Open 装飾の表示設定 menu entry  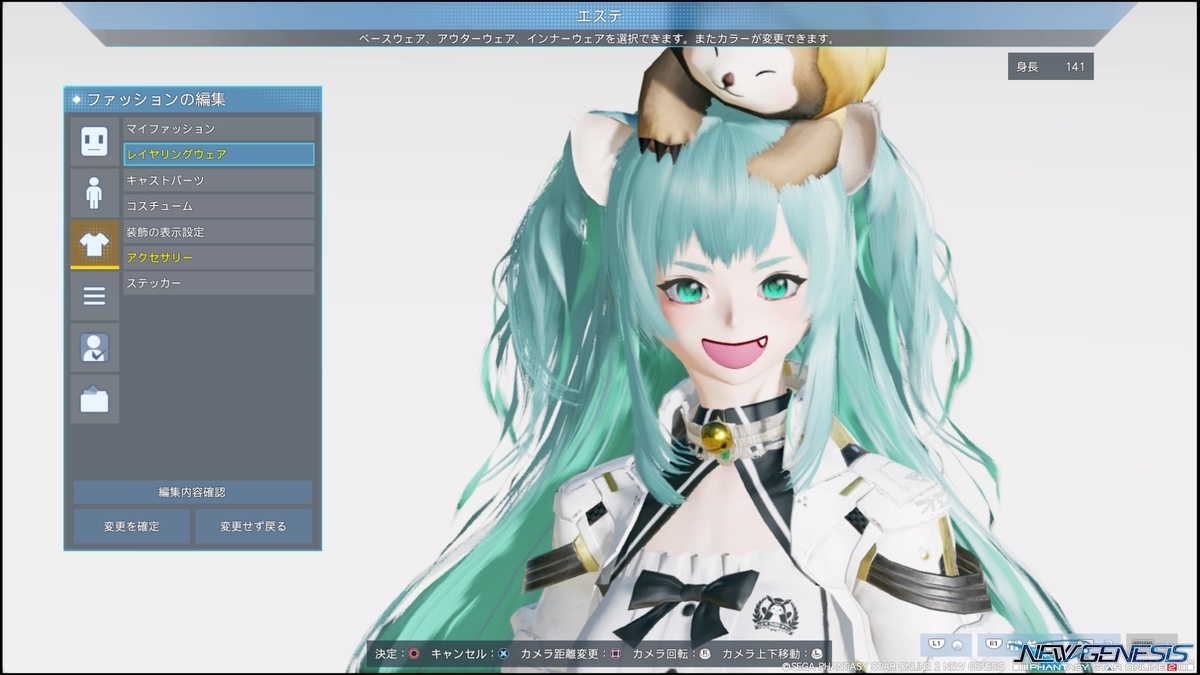(x=218, y=232)
